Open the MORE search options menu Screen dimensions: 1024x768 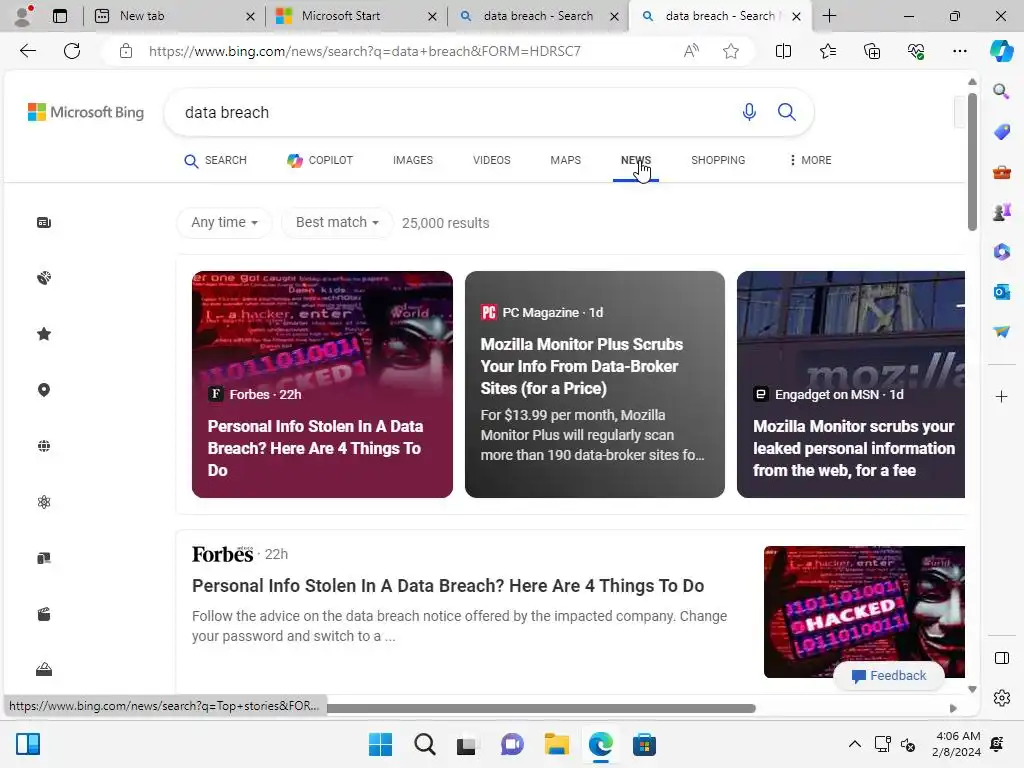[x=810, y=160]
